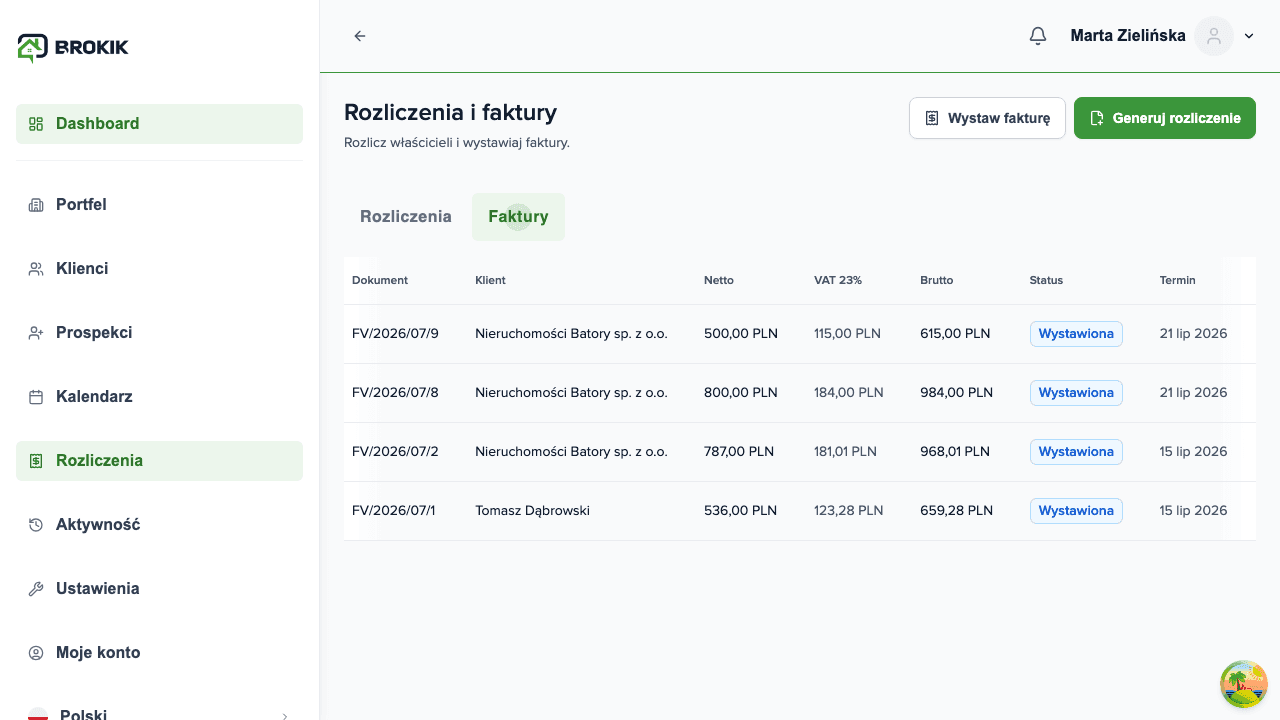
Task: Click the Rozliczenia i faktury heading
Action: [450, 112]
